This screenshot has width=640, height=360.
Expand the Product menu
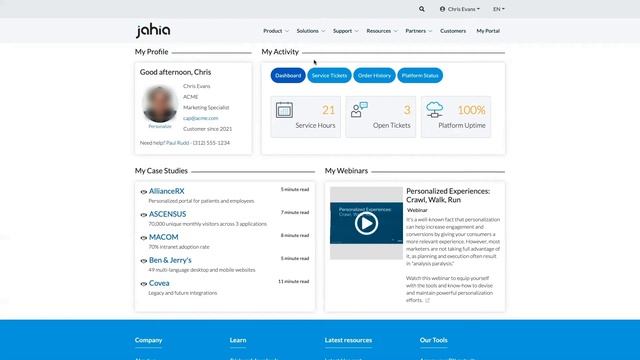point(276,31)
